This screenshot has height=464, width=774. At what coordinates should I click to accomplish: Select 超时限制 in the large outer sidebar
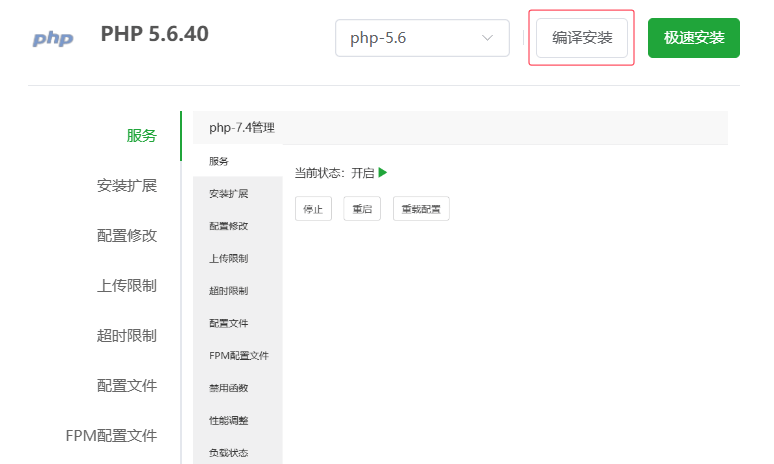tap(127, 336)
